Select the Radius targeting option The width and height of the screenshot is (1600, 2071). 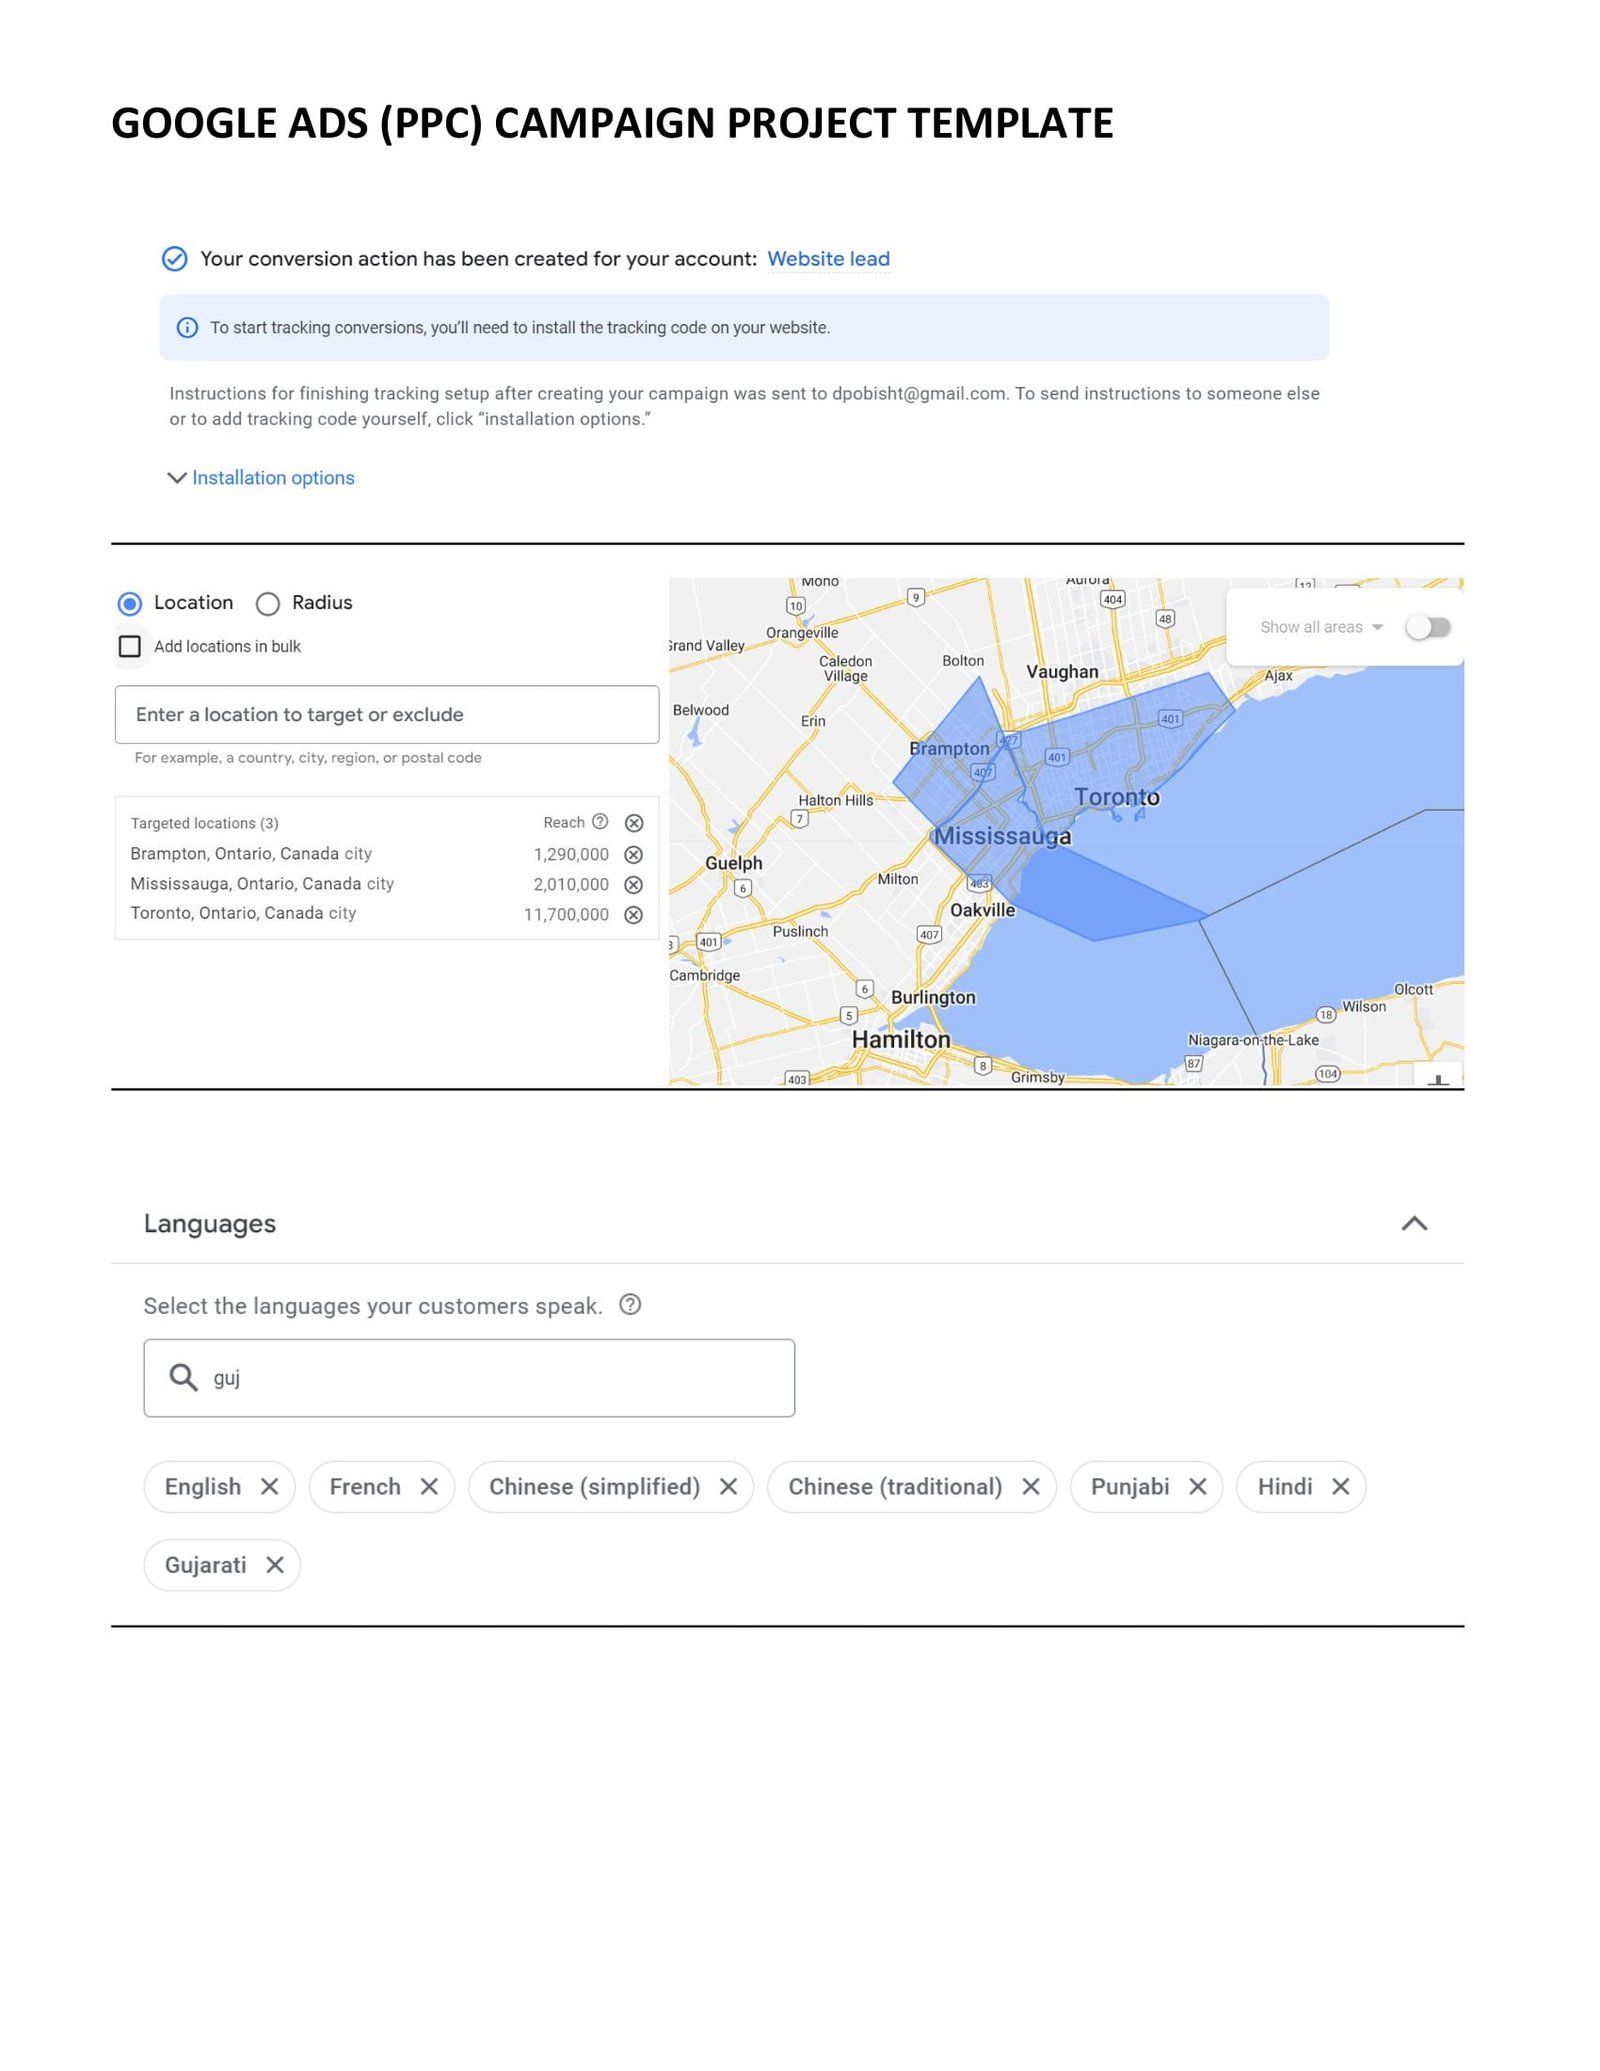click(x=266, y=603)
